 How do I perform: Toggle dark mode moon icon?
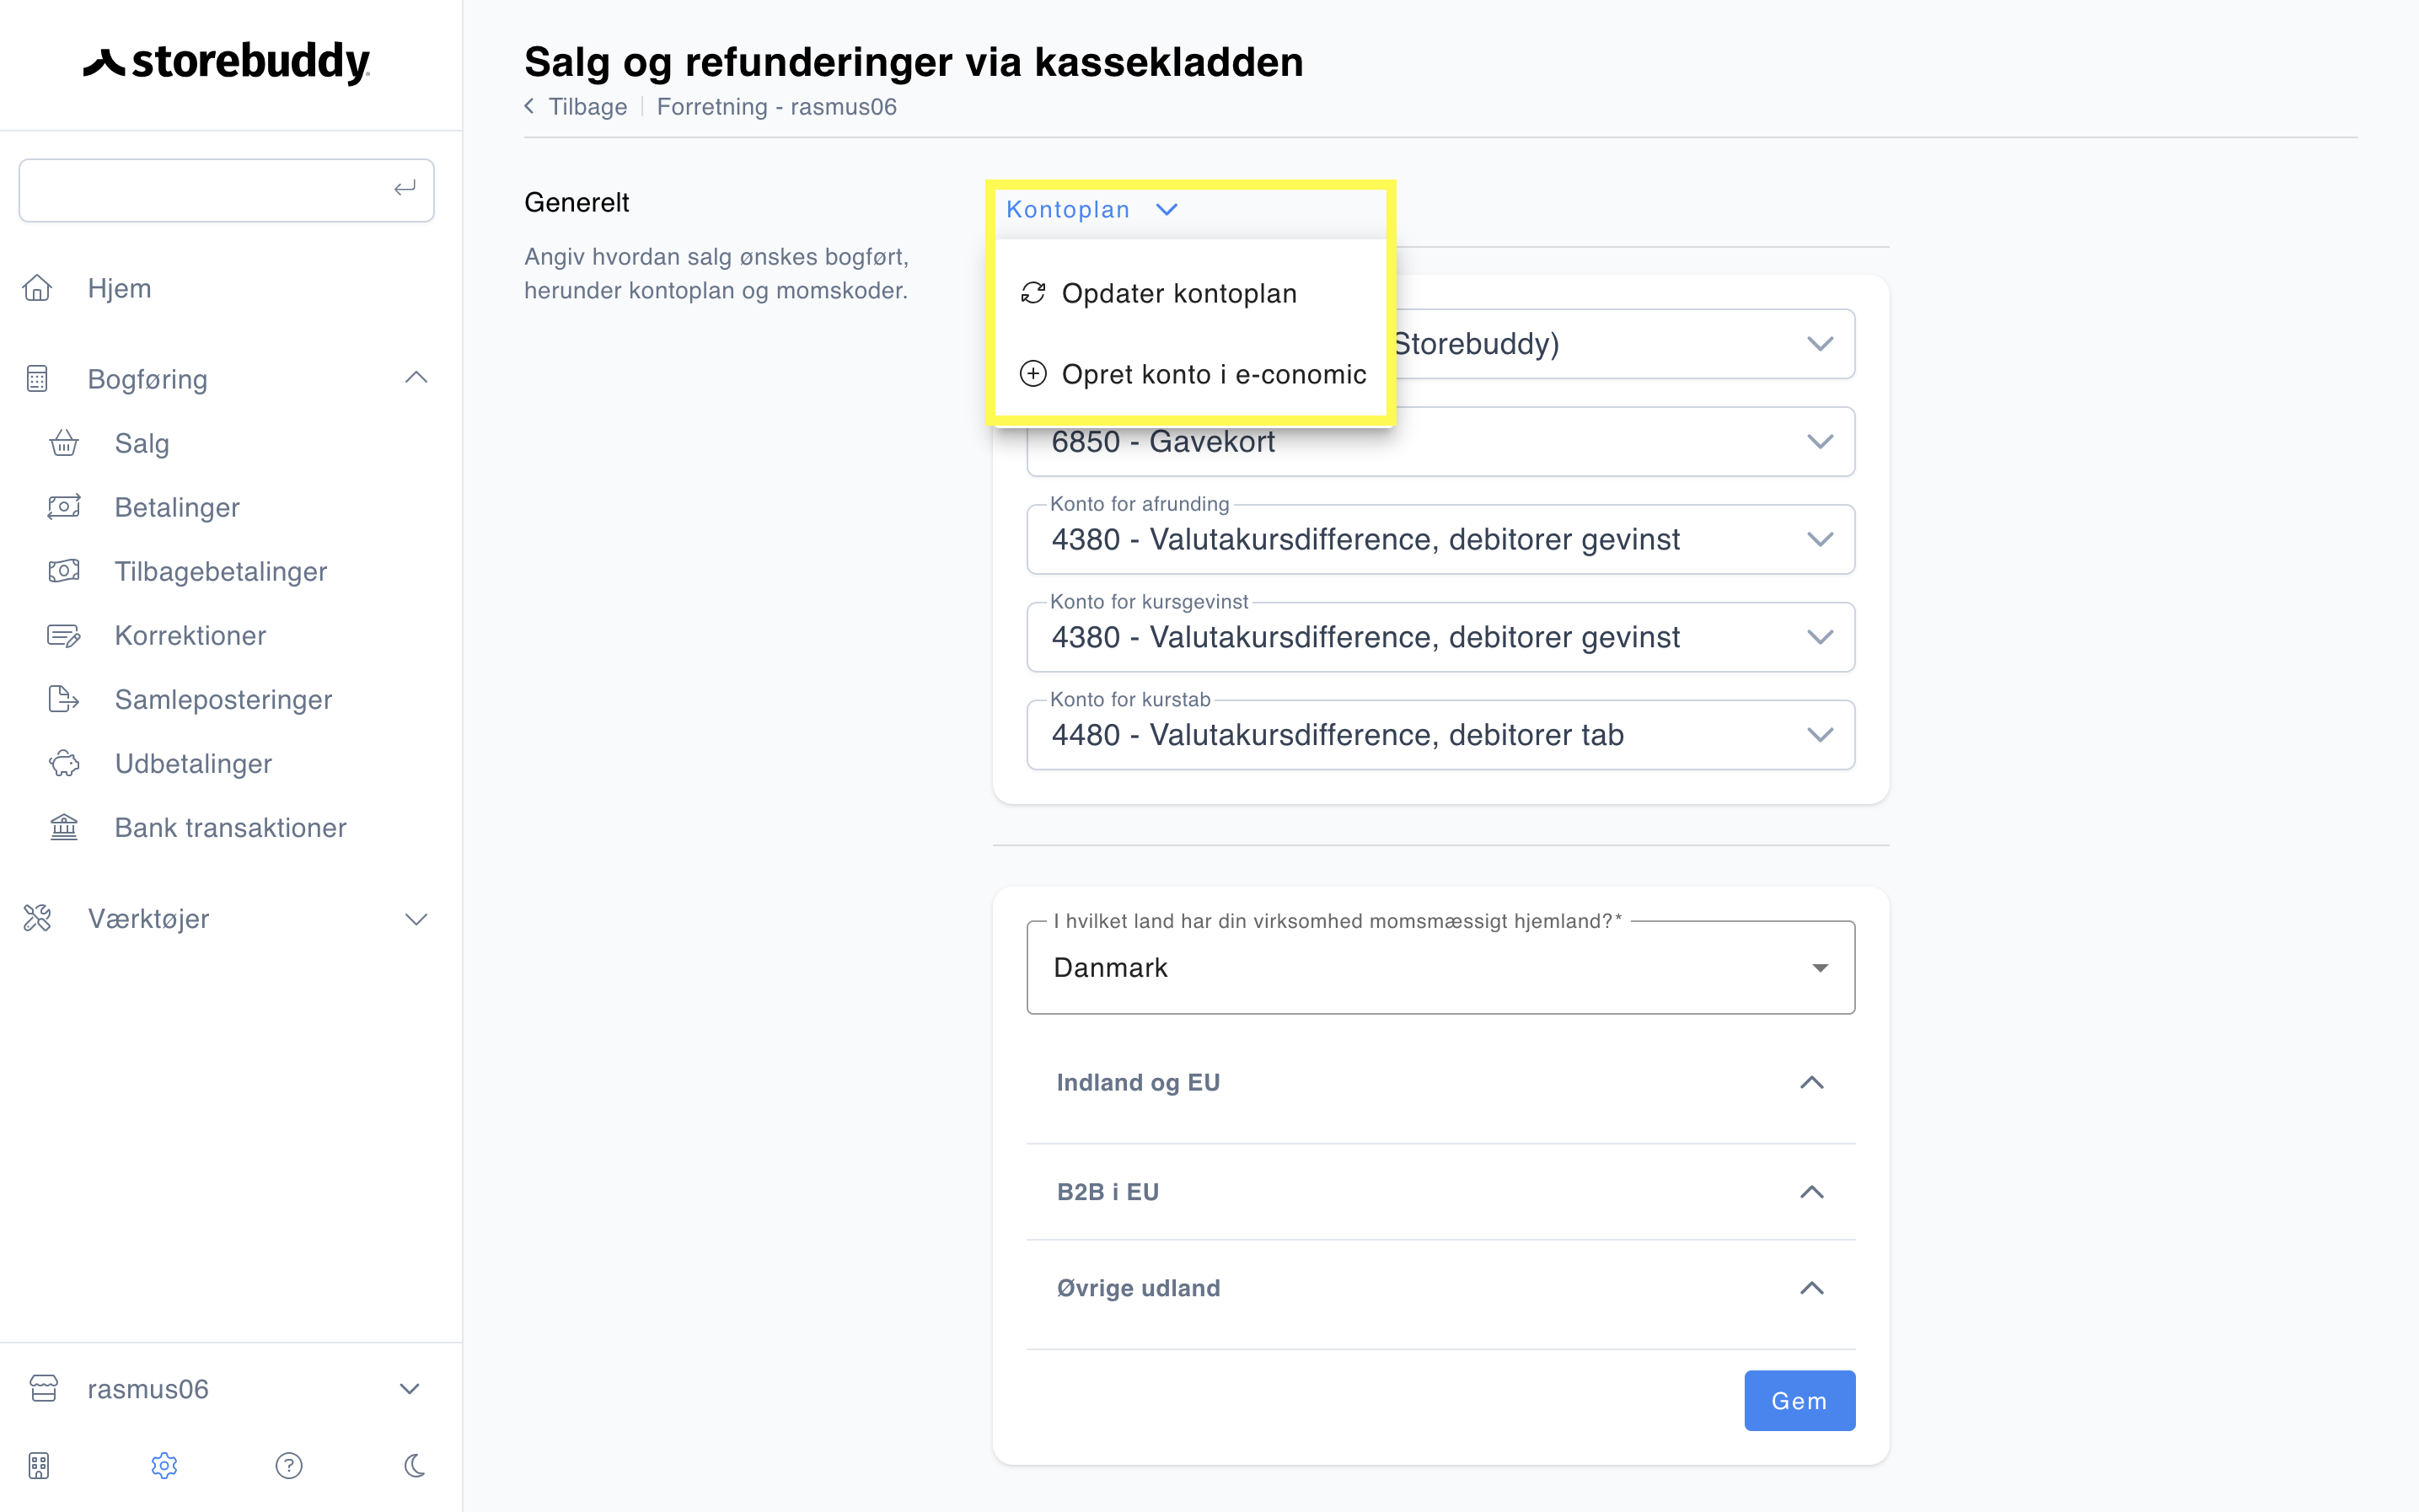[x=415, y=1465]
